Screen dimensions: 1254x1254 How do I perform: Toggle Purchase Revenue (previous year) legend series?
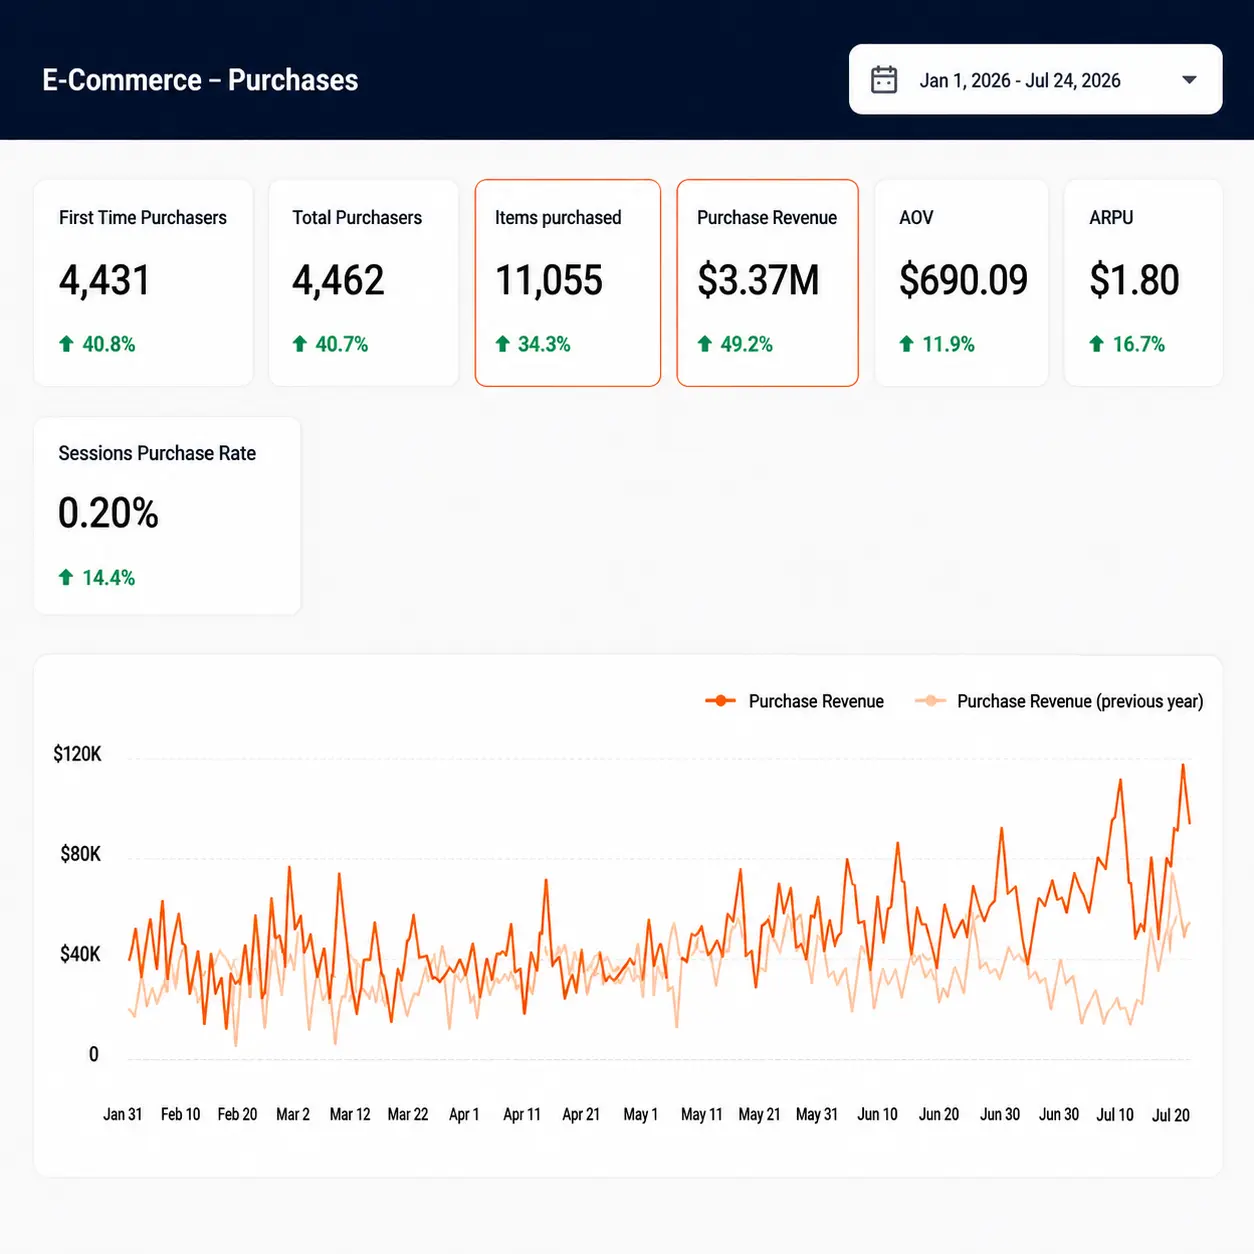click(x=1059, y=701)
